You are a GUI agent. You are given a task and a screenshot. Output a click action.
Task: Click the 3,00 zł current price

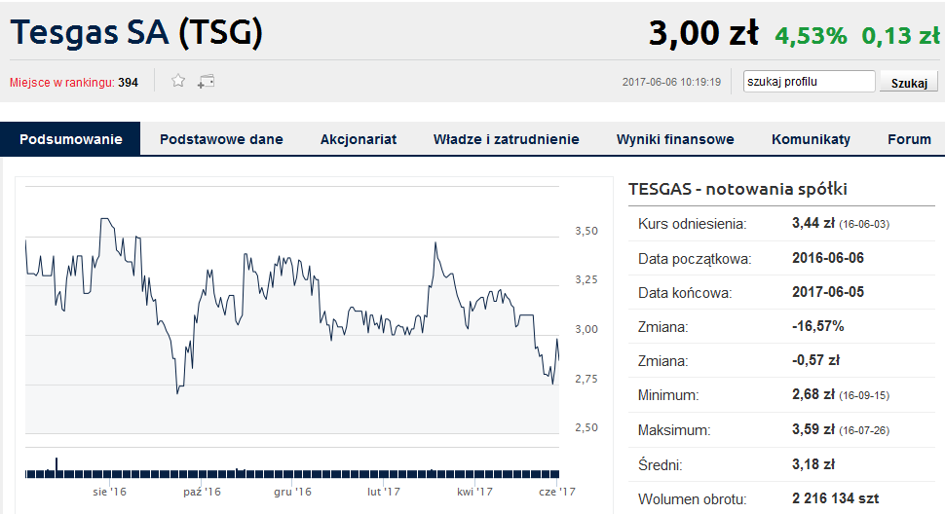pyautogui.click(x=702, y=33)
